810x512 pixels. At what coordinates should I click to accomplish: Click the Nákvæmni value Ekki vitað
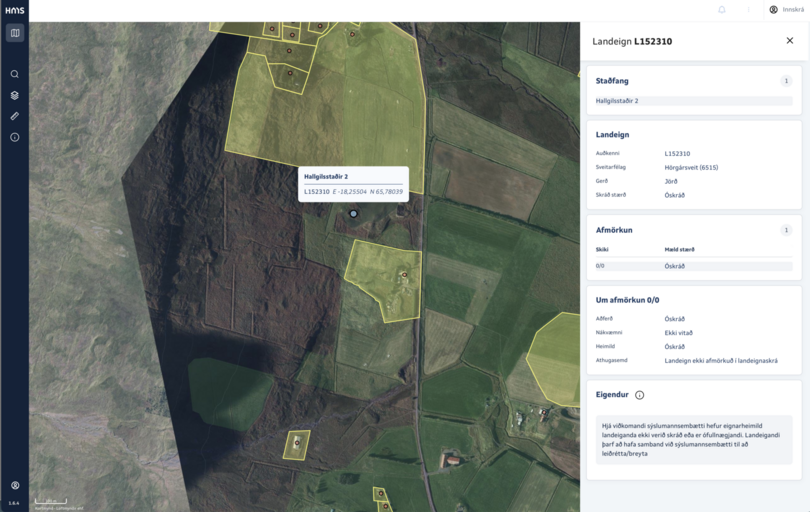pyautogui.click(x=678, y=333)
